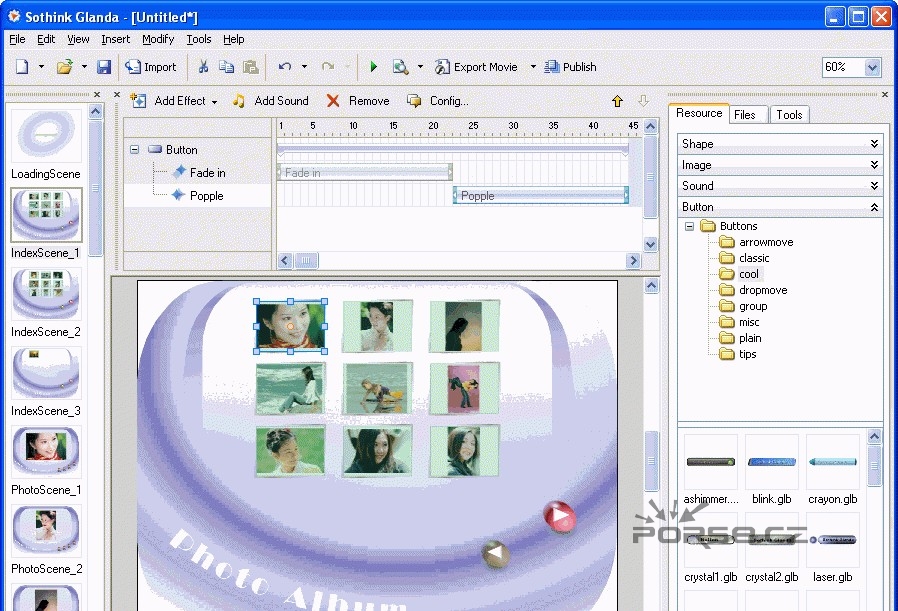
Task: Click the Undo arrow icon
Action: click(285, 67)
